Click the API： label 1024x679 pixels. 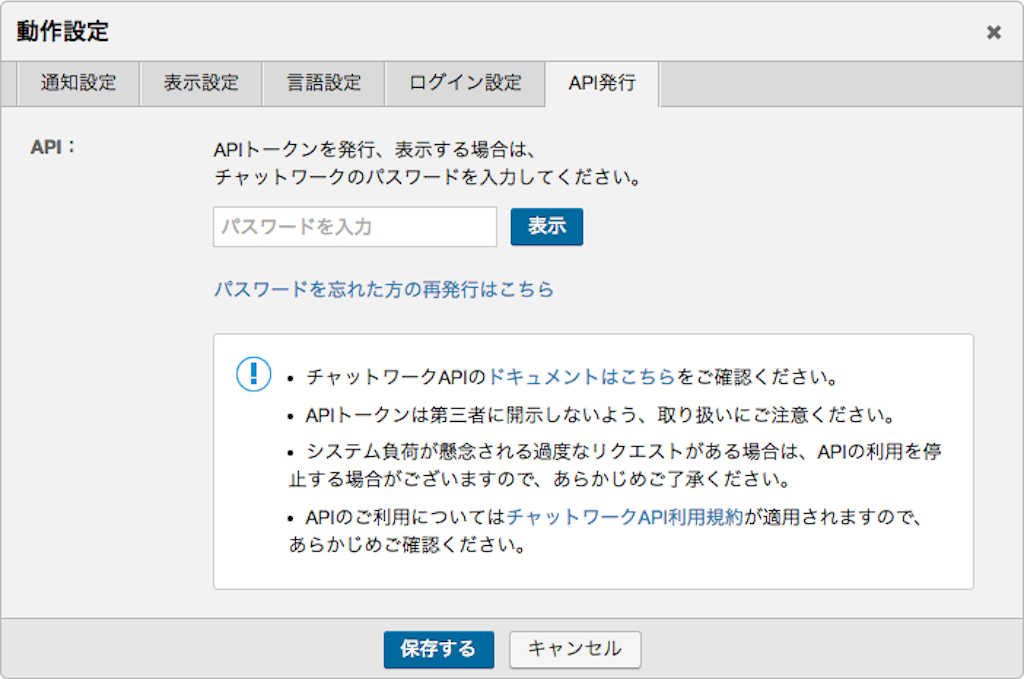tap(53, 147)
